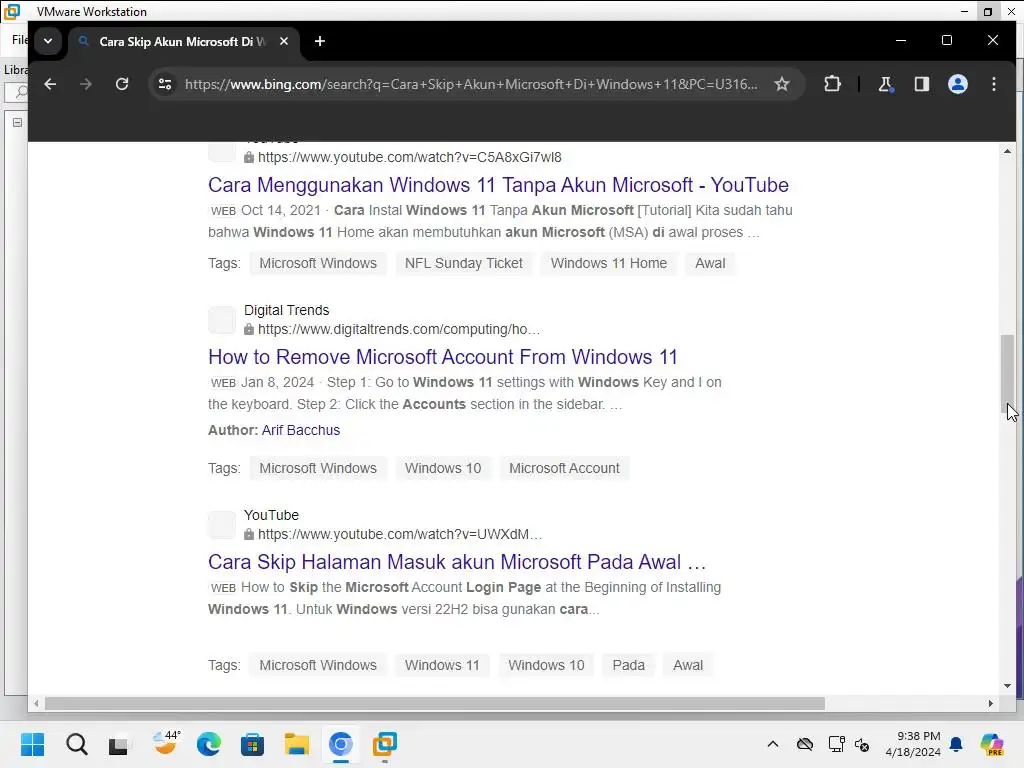Click the Microsoft Windows tag under YouTube C5A8xGi7wl8
The width and height of the screenshot is (1024, 768).
point(318,263)
